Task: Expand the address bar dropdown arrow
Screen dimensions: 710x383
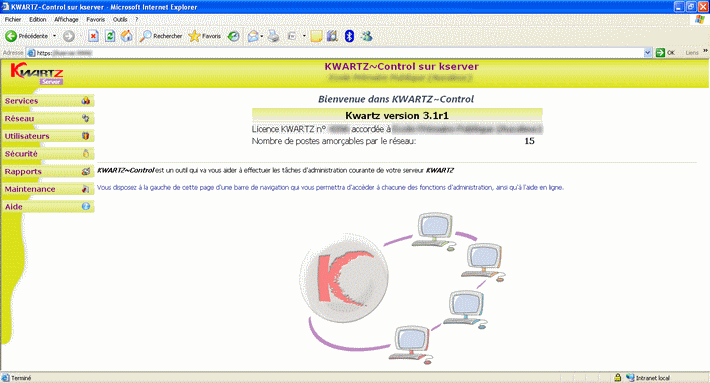Action: (648, 53)
